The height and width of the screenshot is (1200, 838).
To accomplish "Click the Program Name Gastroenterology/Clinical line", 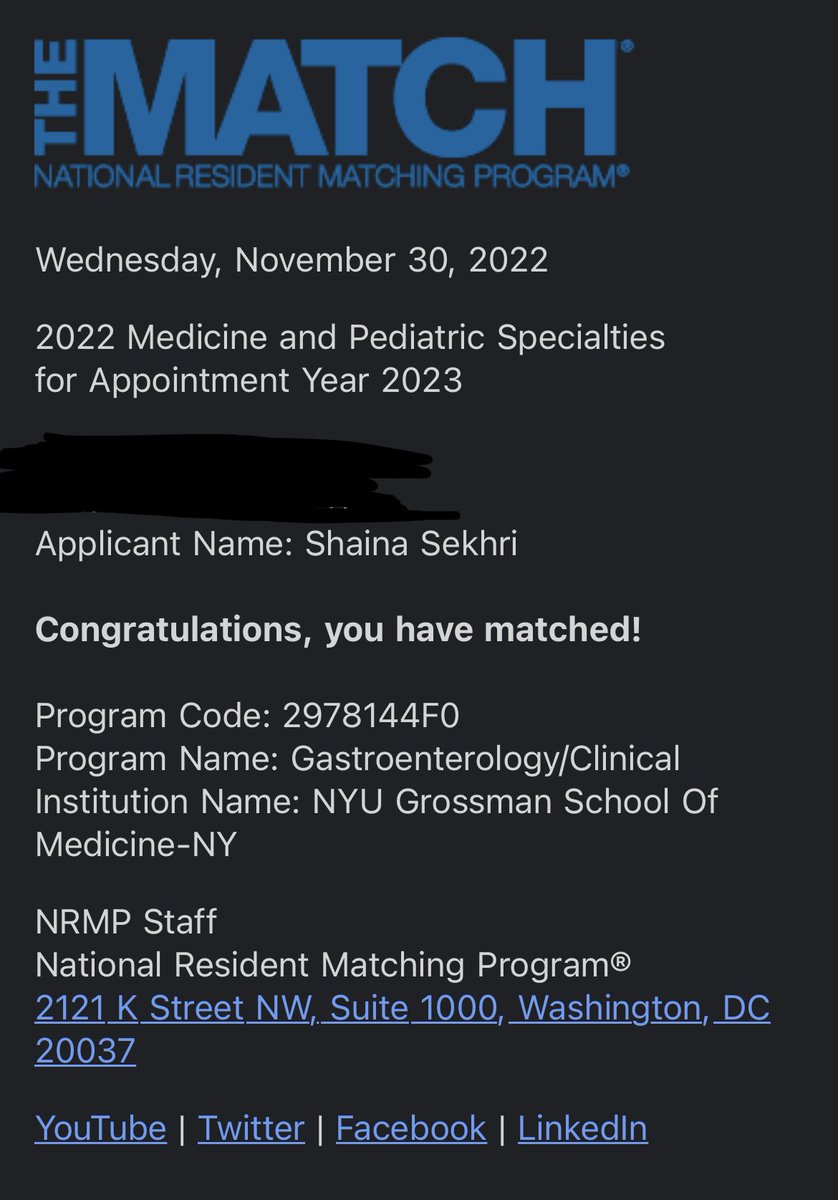I will 357,759.
